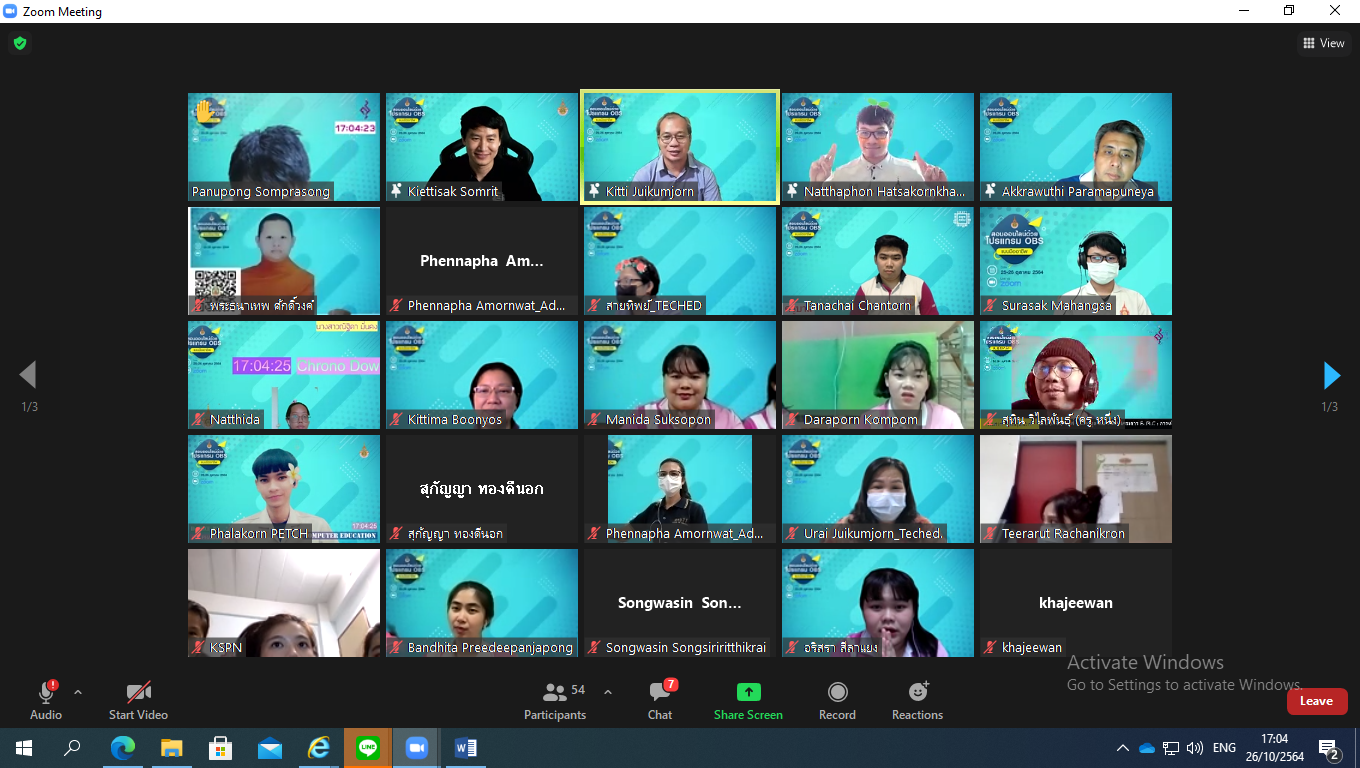The height and width of the screenshot is (768, 1360).
Task: Switch the ENG input language
Action: coord(1224,747)
